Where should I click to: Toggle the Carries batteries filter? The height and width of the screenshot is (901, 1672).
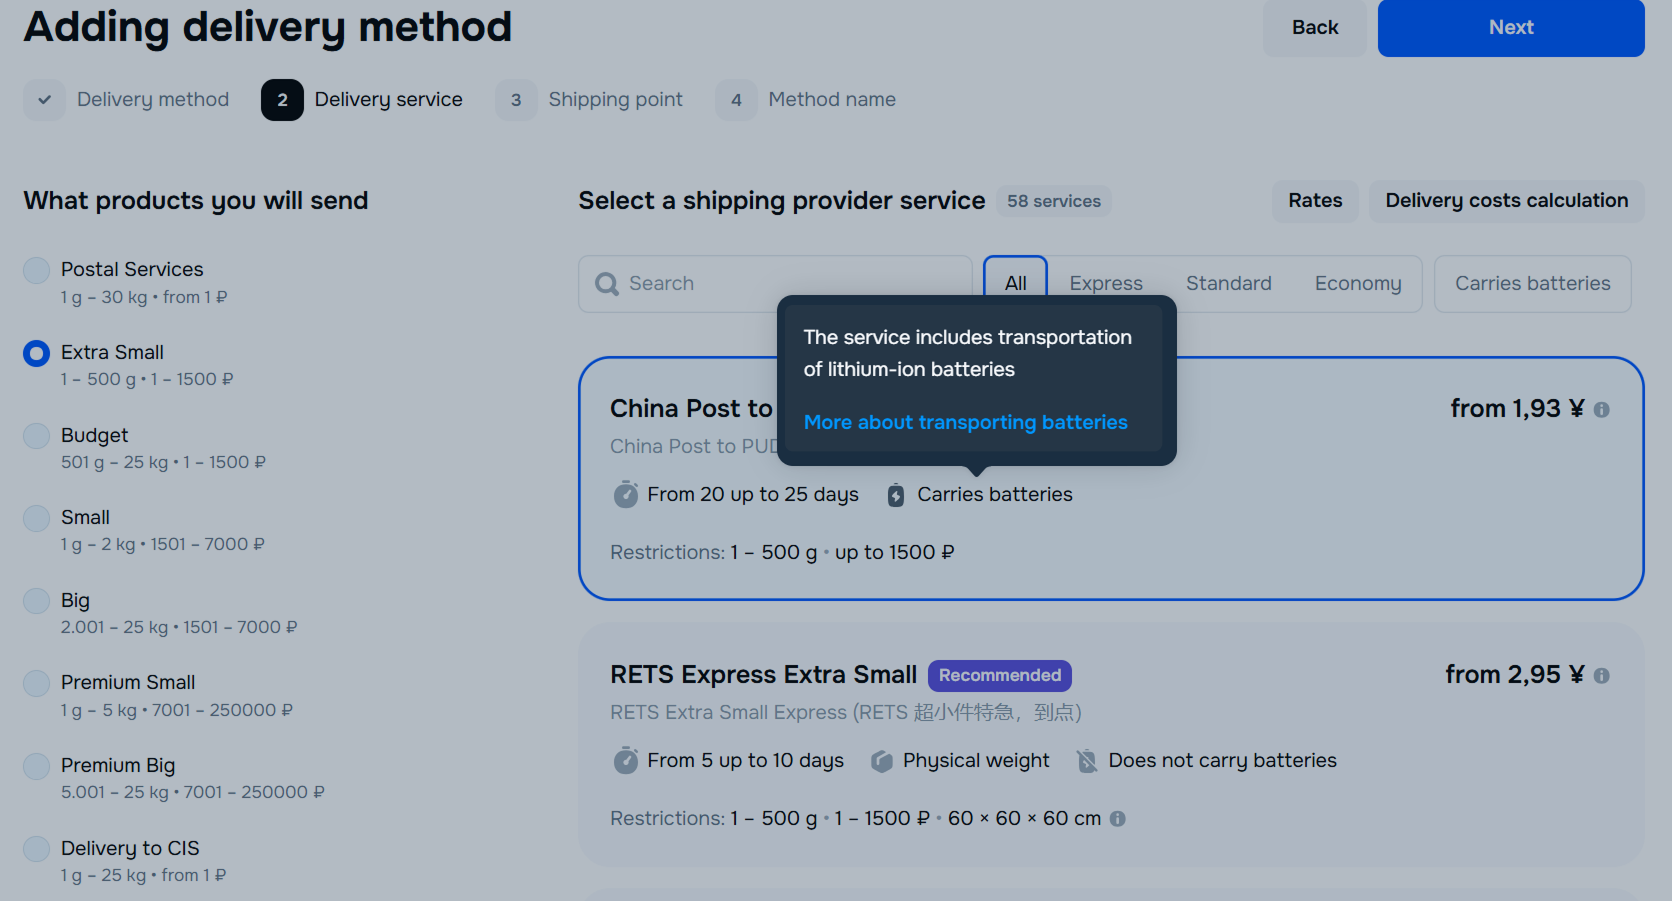point(1532,284)
